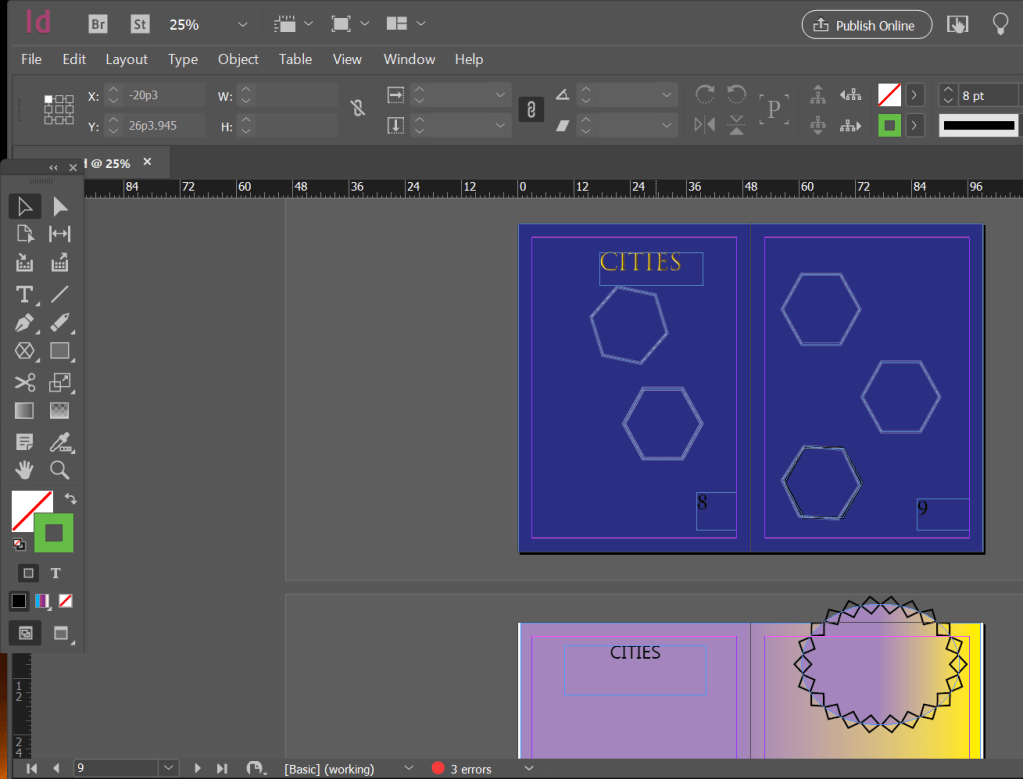The image size is (1023, 779).
Task: Switch to the Direct Selection tool
Action: [60, 206]
